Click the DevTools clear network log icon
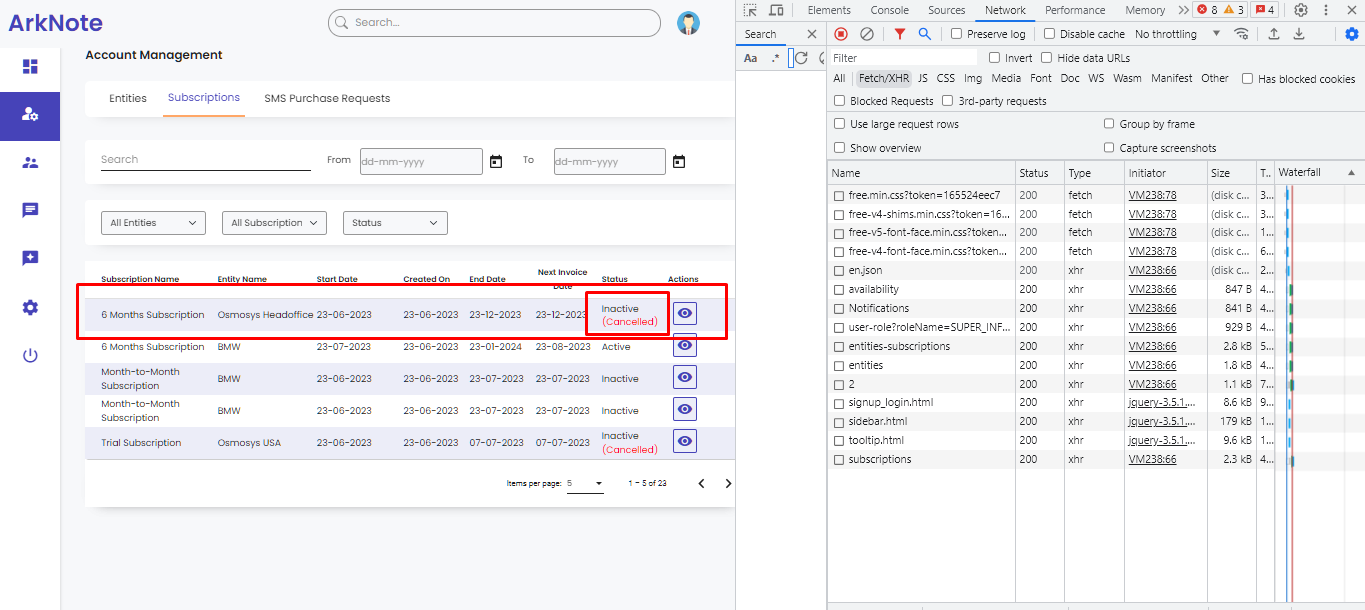This screenshot has width=1365, height=610. pyautogui.click(x=867, y=34)
